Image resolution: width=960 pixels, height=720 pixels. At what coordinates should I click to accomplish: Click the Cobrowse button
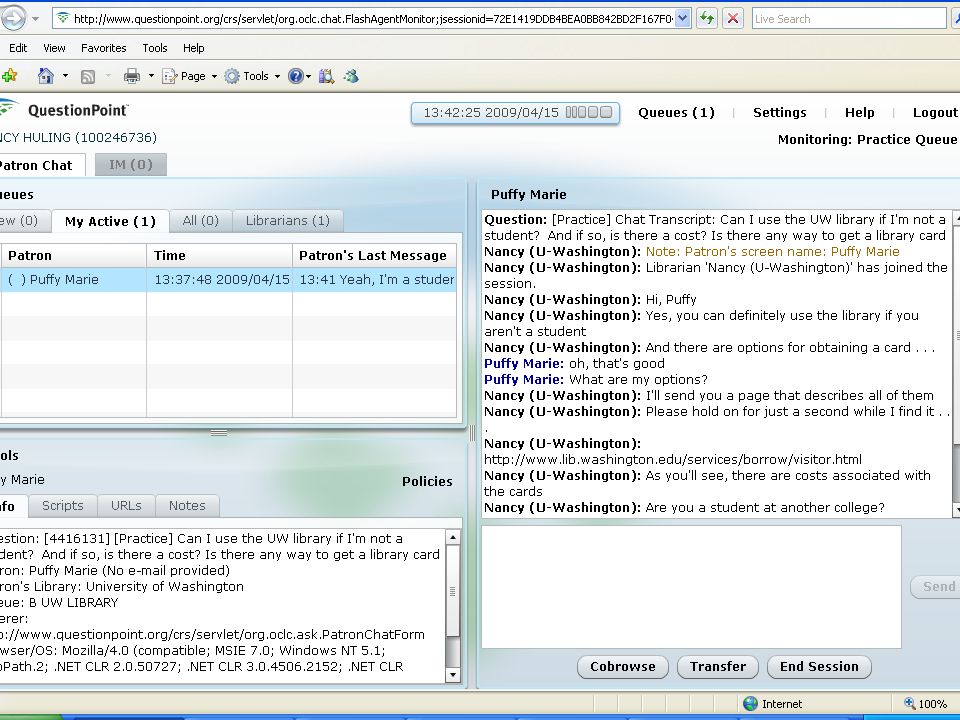[x=623, y=667]
